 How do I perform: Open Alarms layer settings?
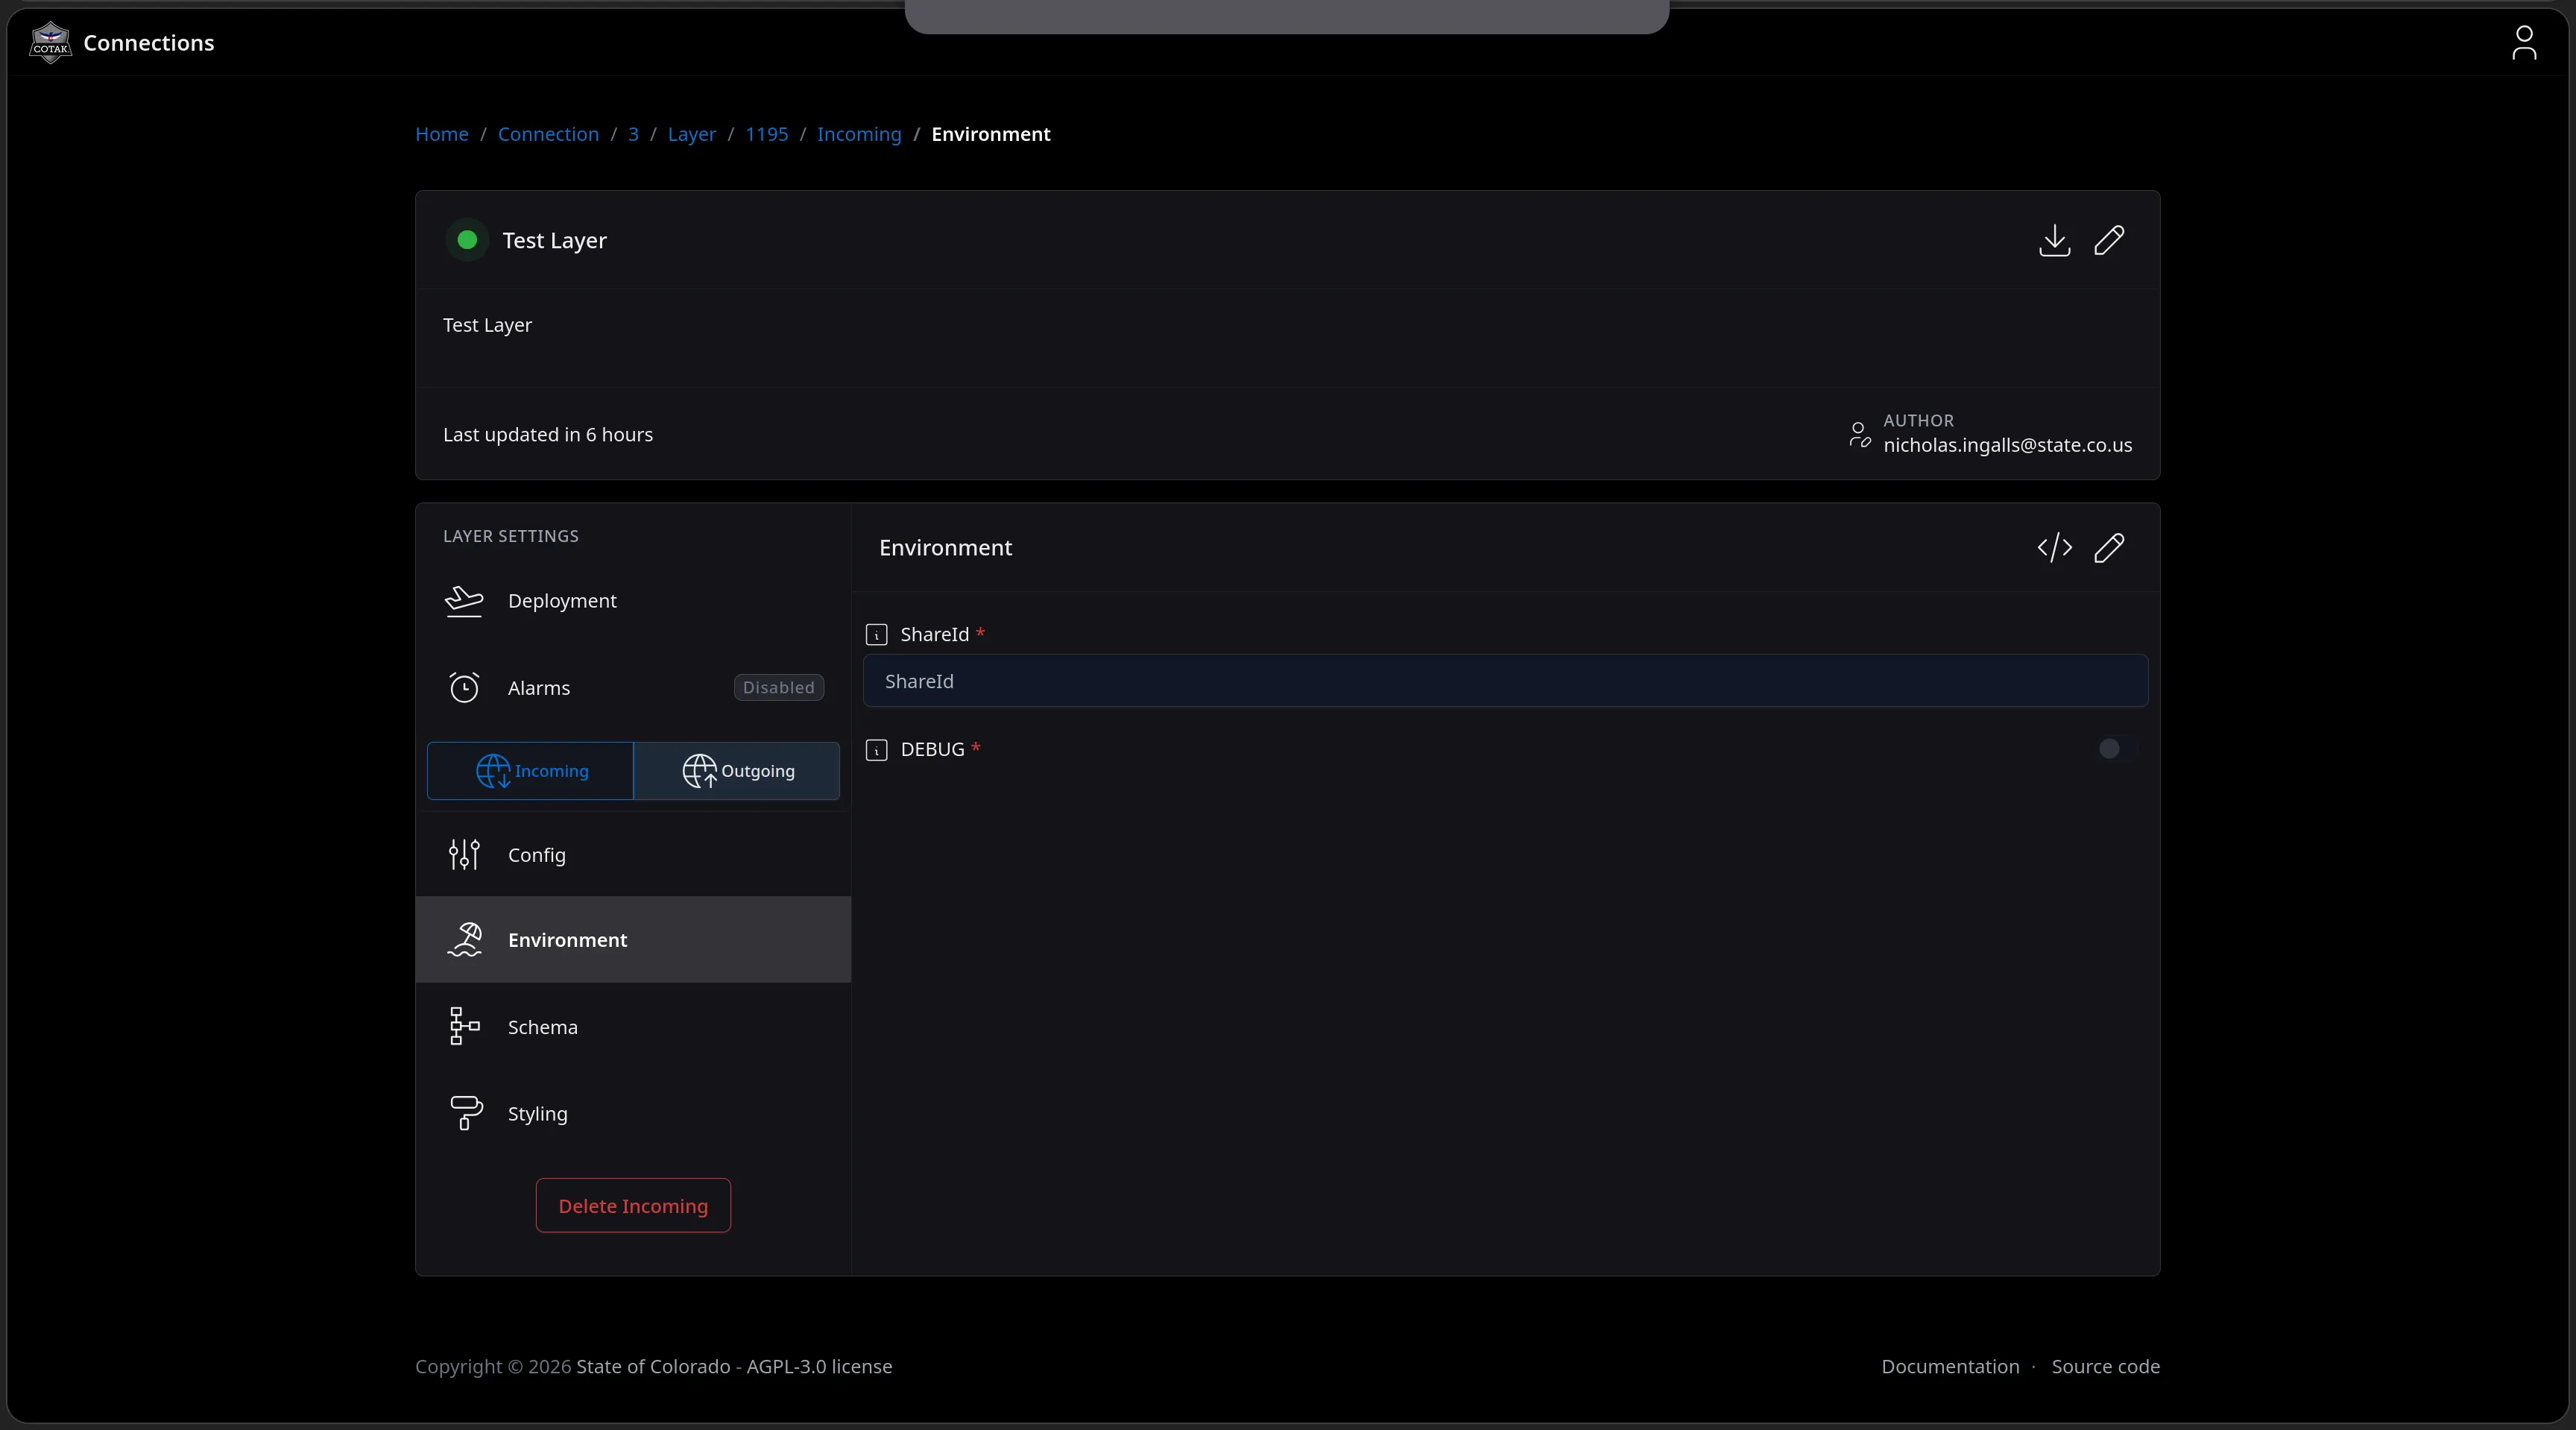point(633,688)
